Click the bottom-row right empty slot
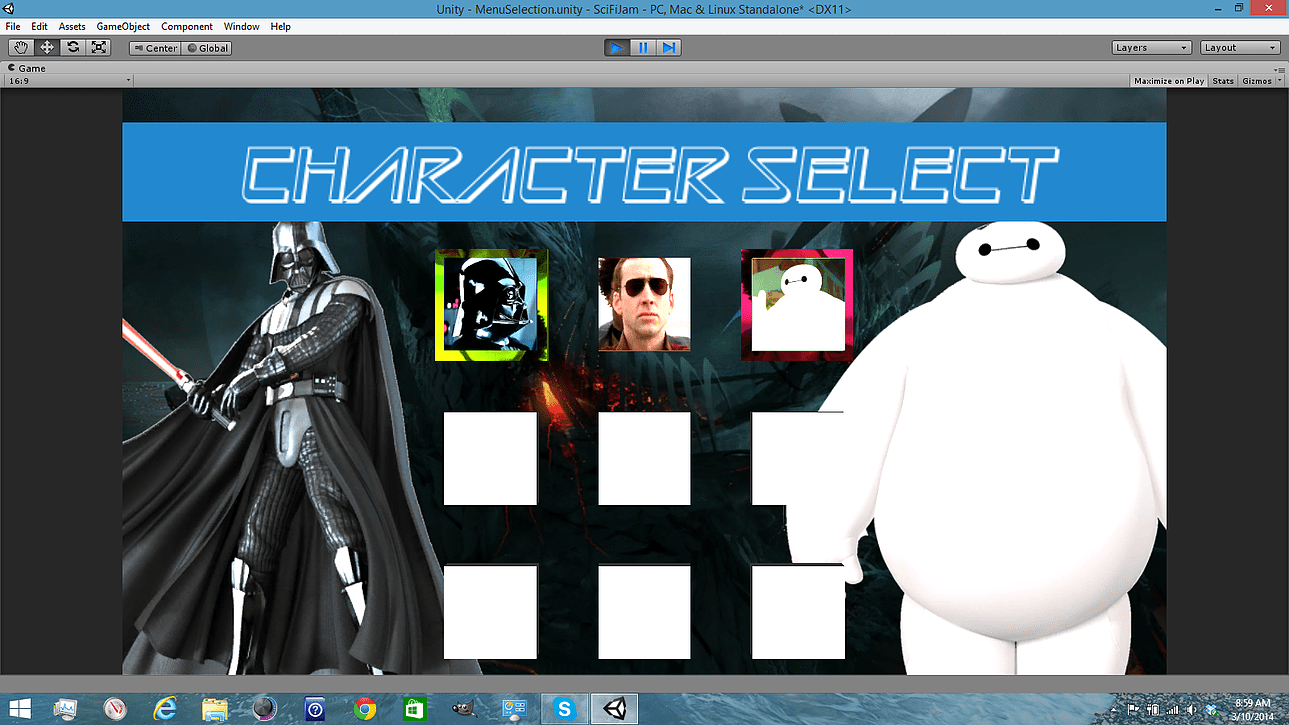 (x=798, y=611)
